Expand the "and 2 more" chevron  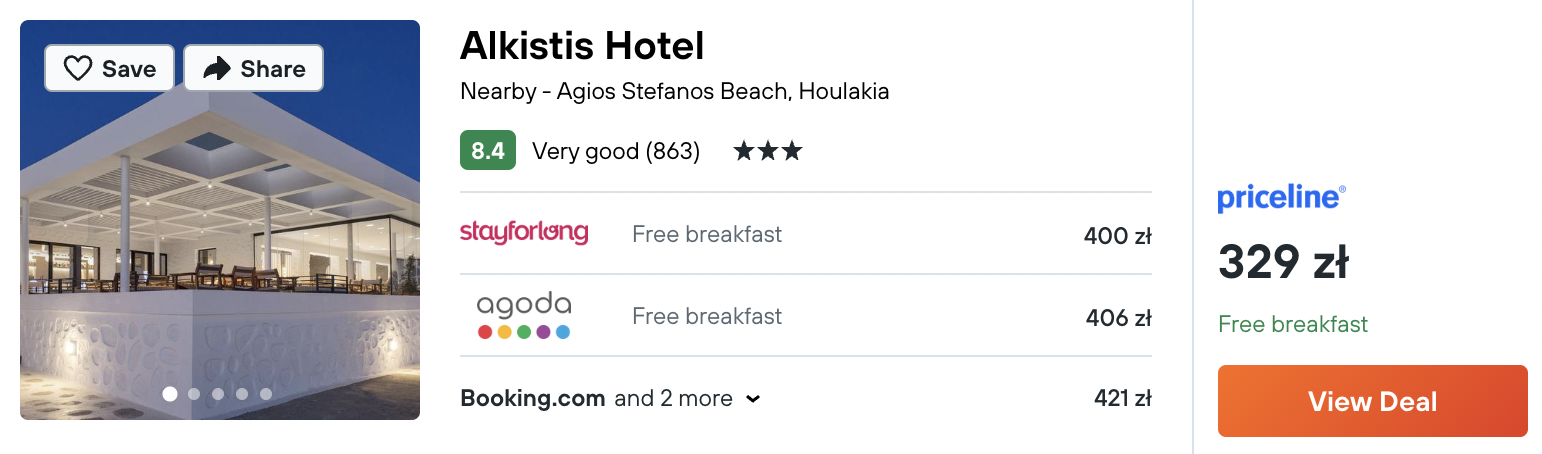tap(753, 399)
